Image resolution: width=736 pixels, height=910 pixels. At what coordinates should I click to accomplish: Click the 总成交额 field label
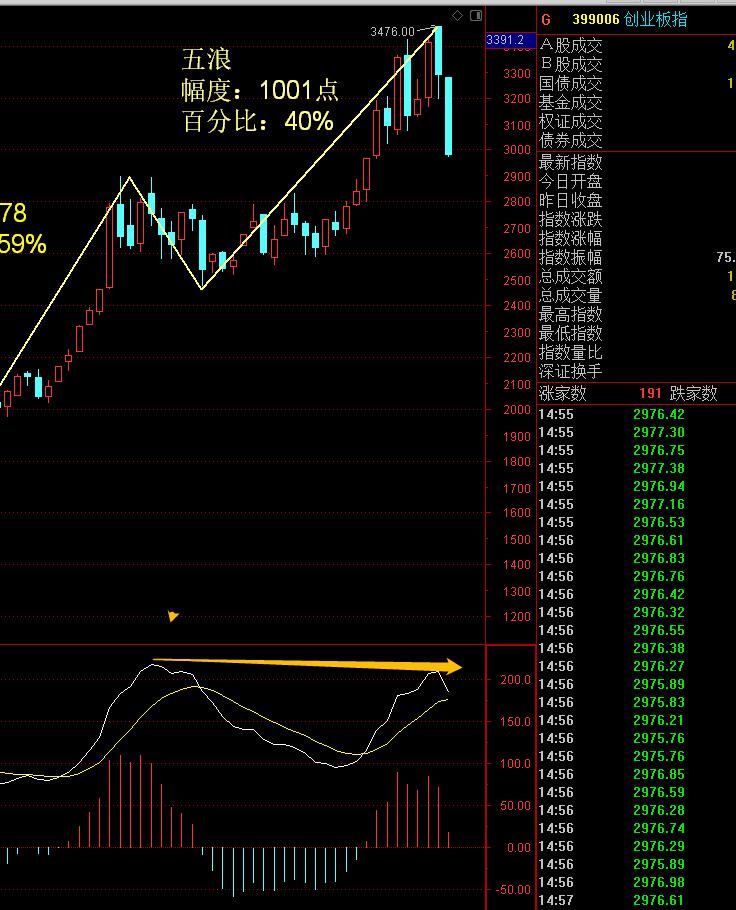point(571,276)
